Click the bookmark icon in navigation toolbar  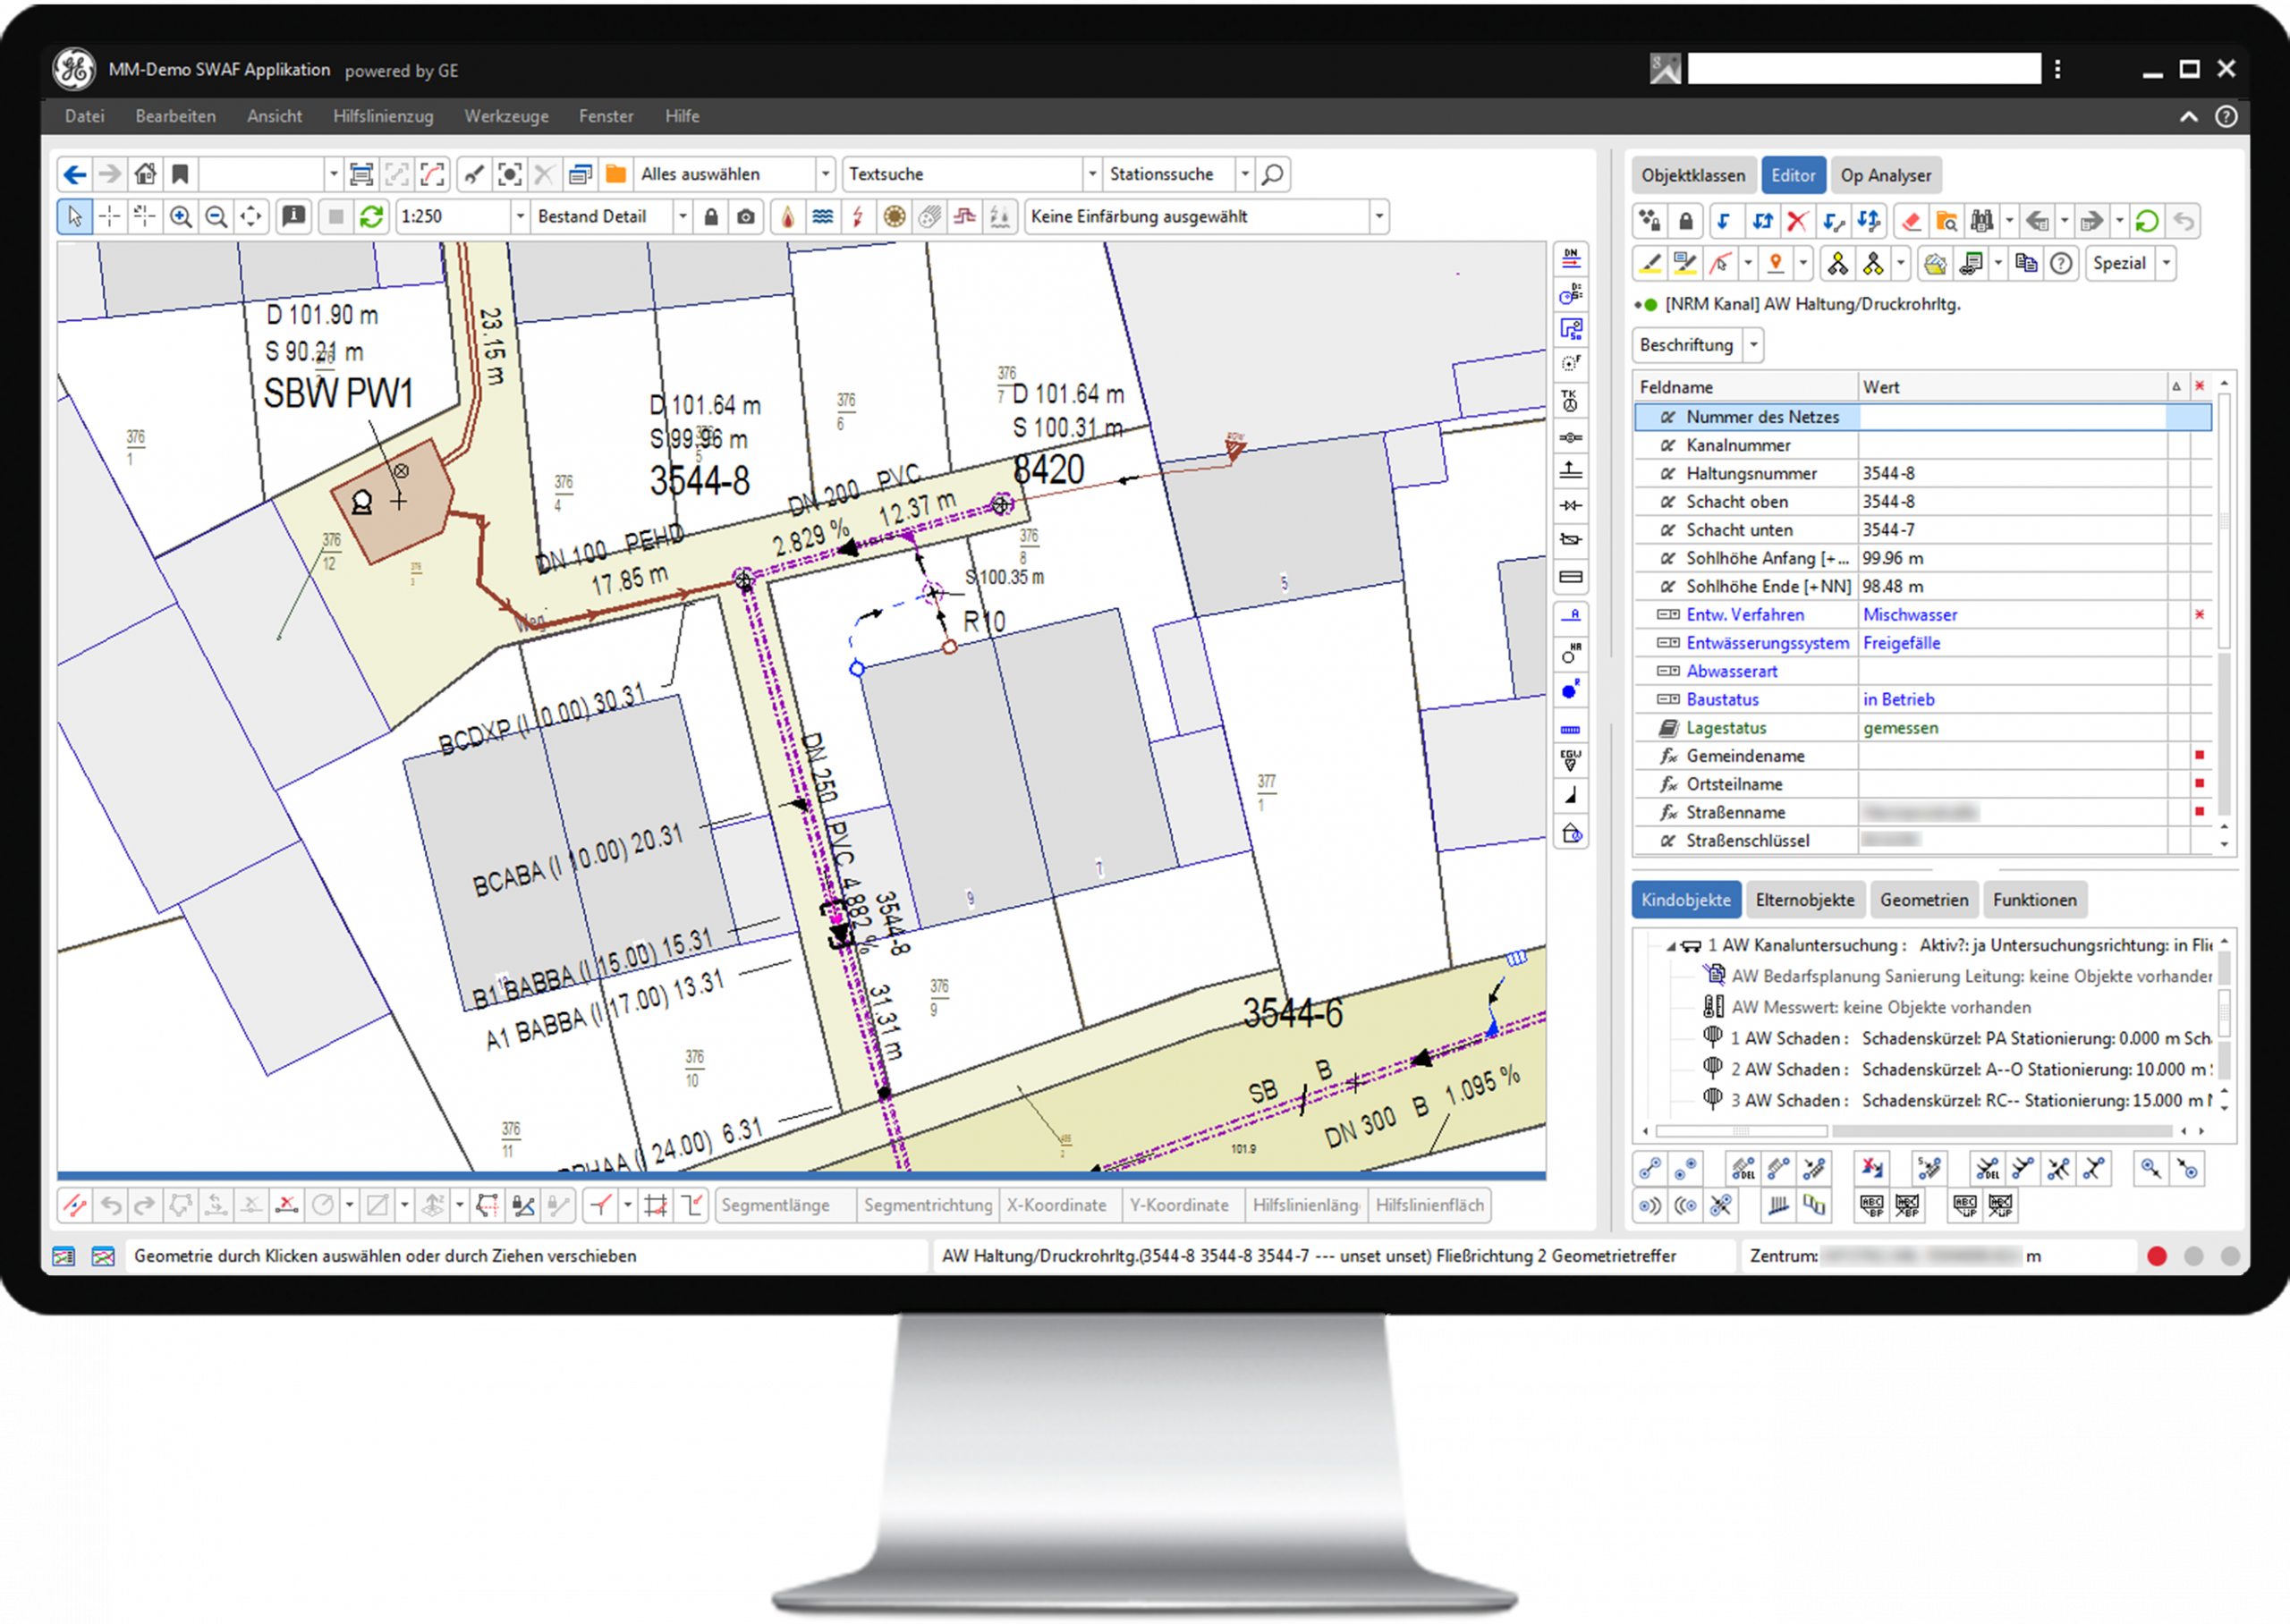click(180, 174)
